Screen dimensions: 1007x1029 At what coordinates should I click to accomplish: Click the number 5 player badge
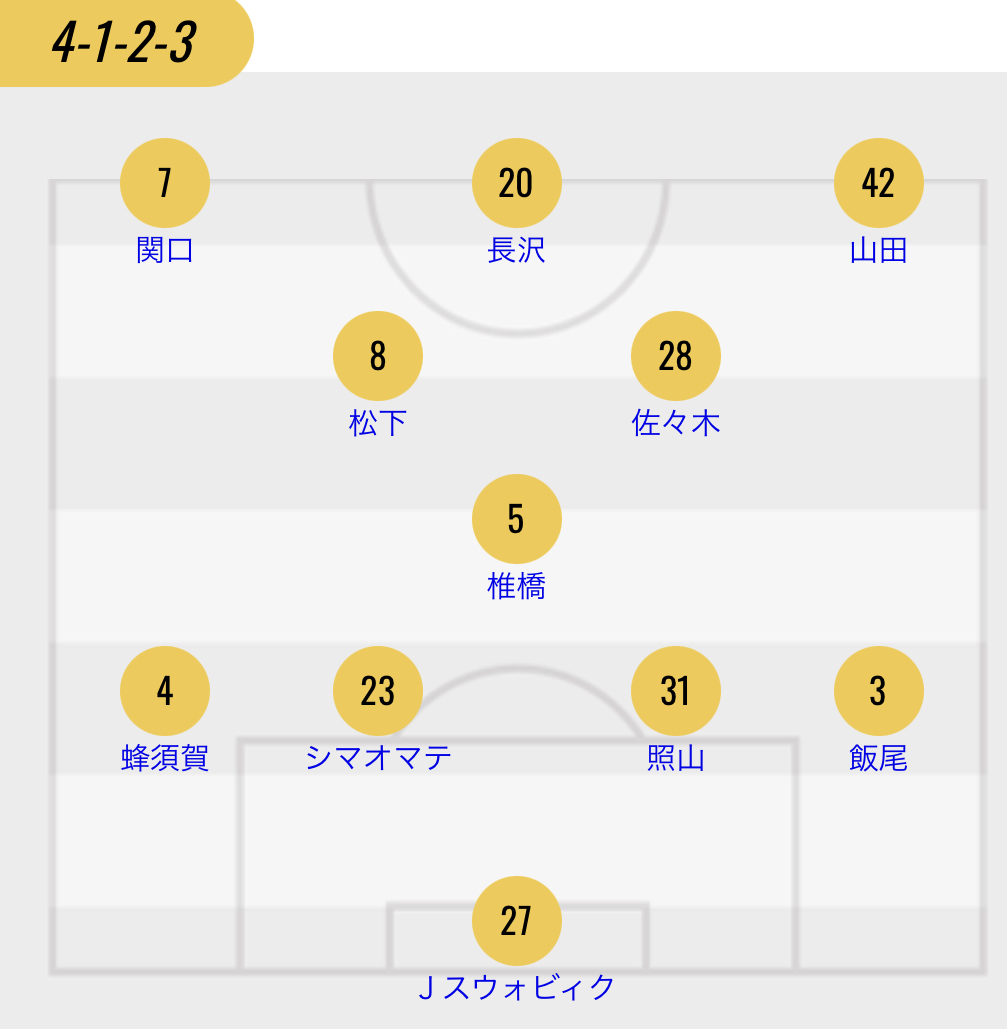[516, 519]
